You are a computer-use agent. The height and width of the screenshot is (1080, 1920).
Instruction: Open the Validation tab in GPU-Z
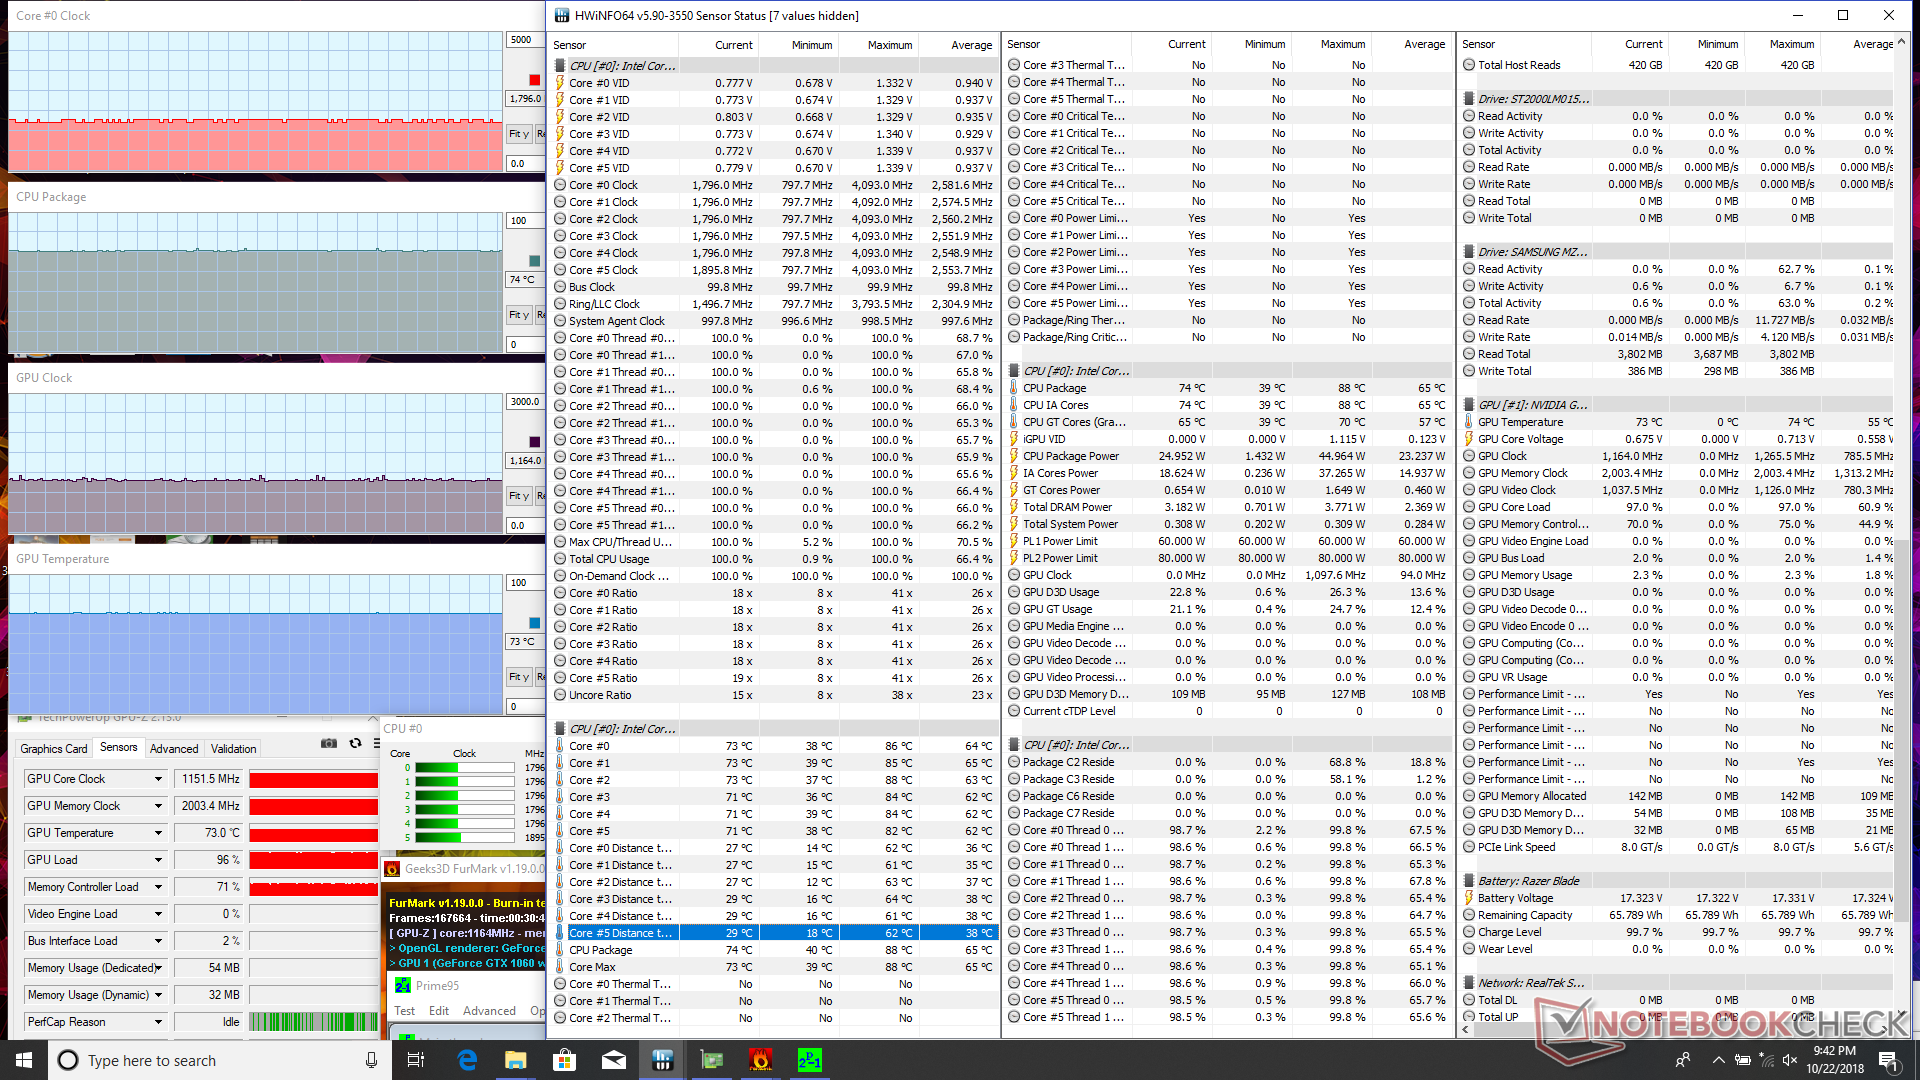pos(234,749)
